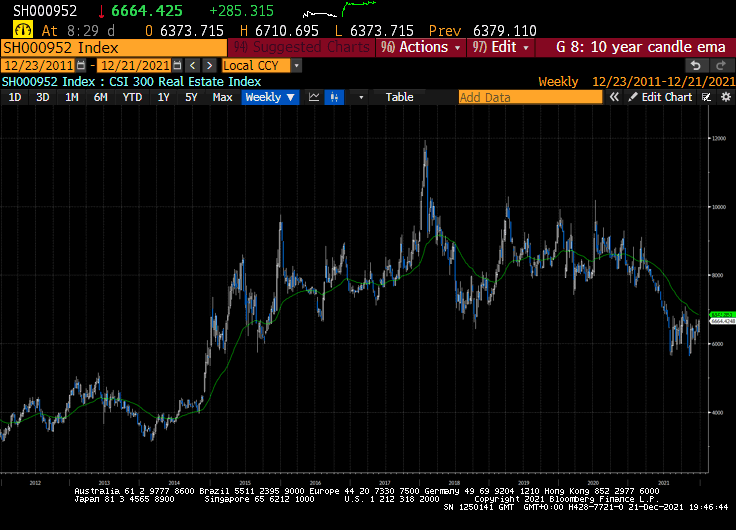Click the intraday sparkline thumbnail
Screen dimensions: 736x530
tap(339, 9)
